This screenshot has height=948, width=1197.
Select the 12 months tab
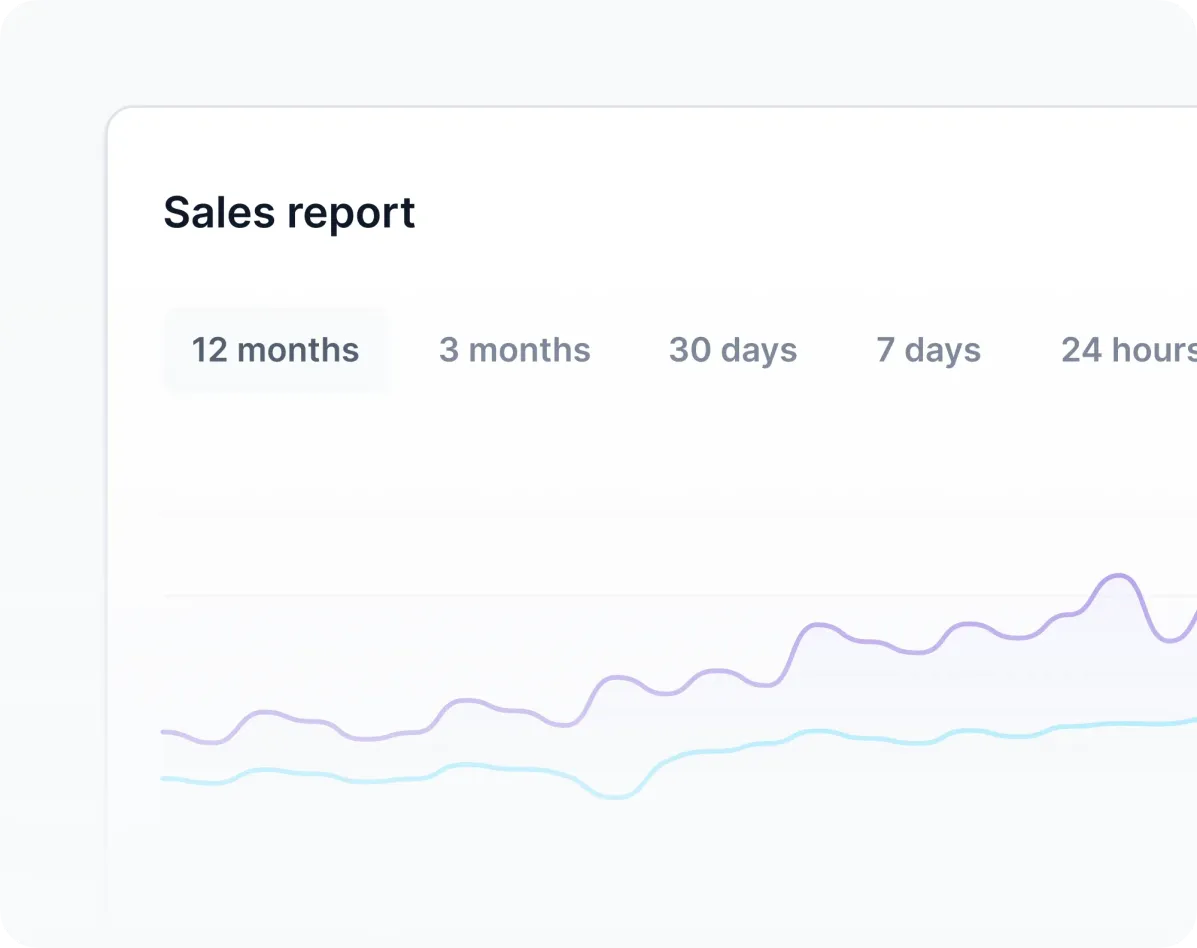pos(275,350)
